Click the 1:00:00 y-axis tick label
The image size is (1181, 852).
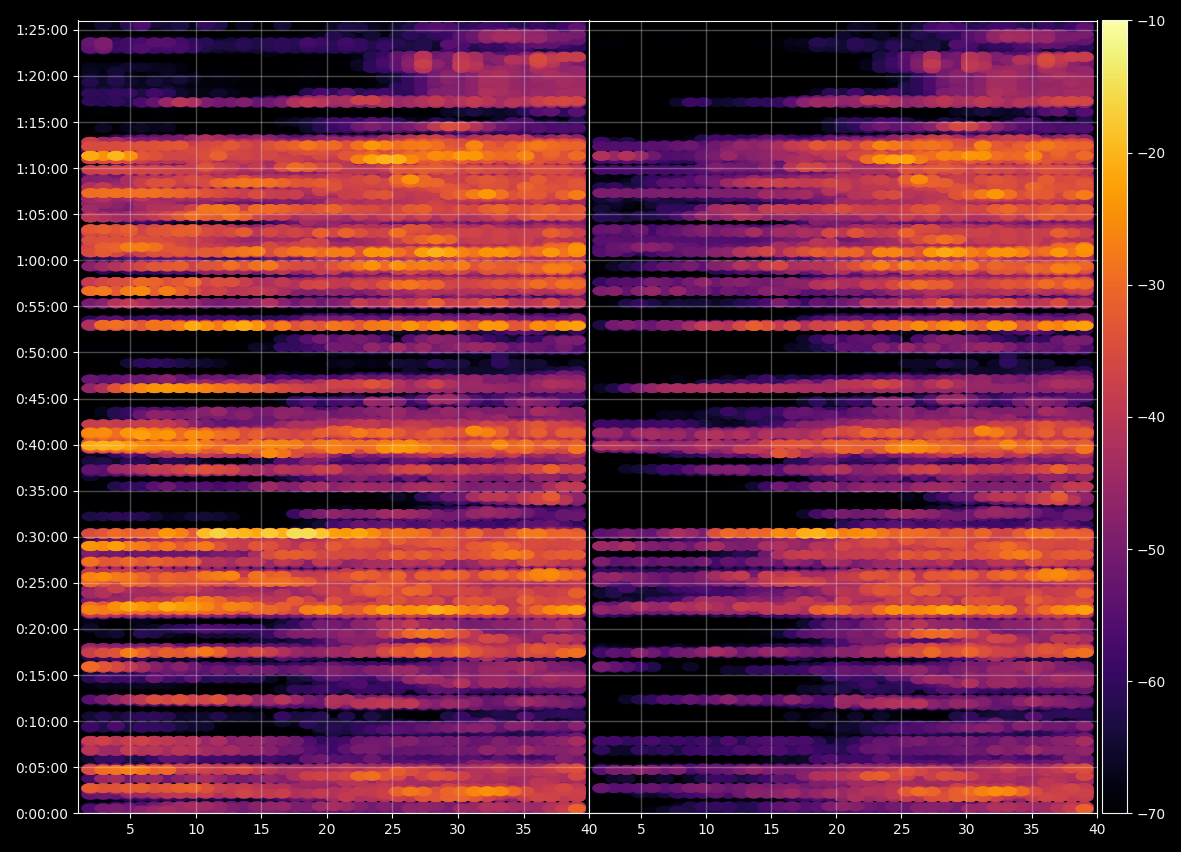pyautogui.click(x=42, y=261)
